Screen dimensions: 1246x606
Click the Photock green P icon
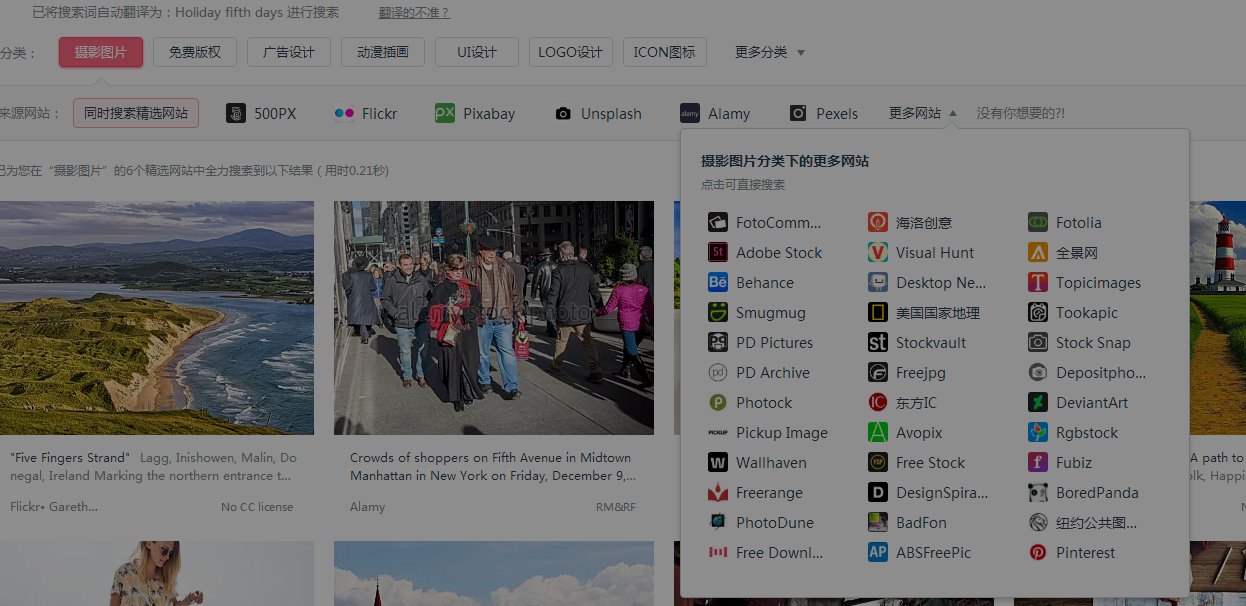(x=717, y=402)
